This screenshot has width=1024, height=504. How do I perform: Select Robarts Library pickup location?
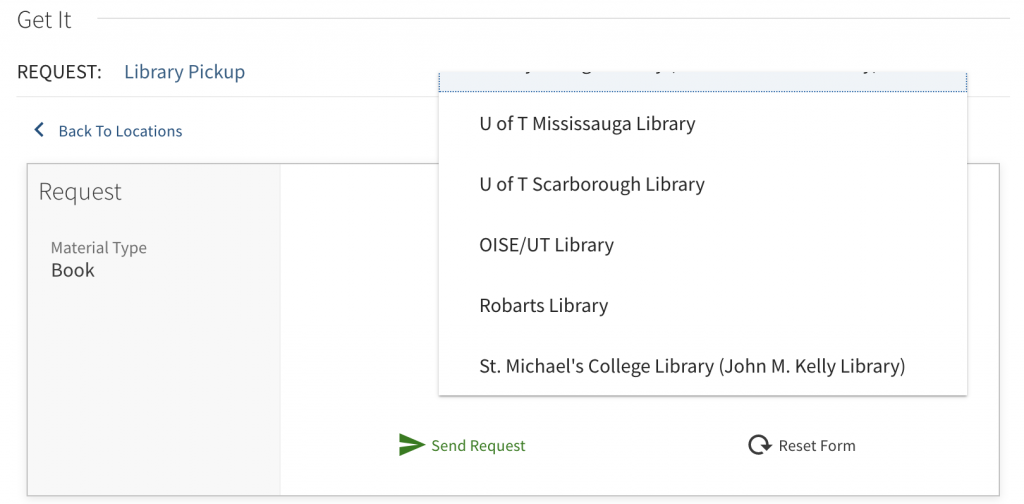click(x=543, y=306)
